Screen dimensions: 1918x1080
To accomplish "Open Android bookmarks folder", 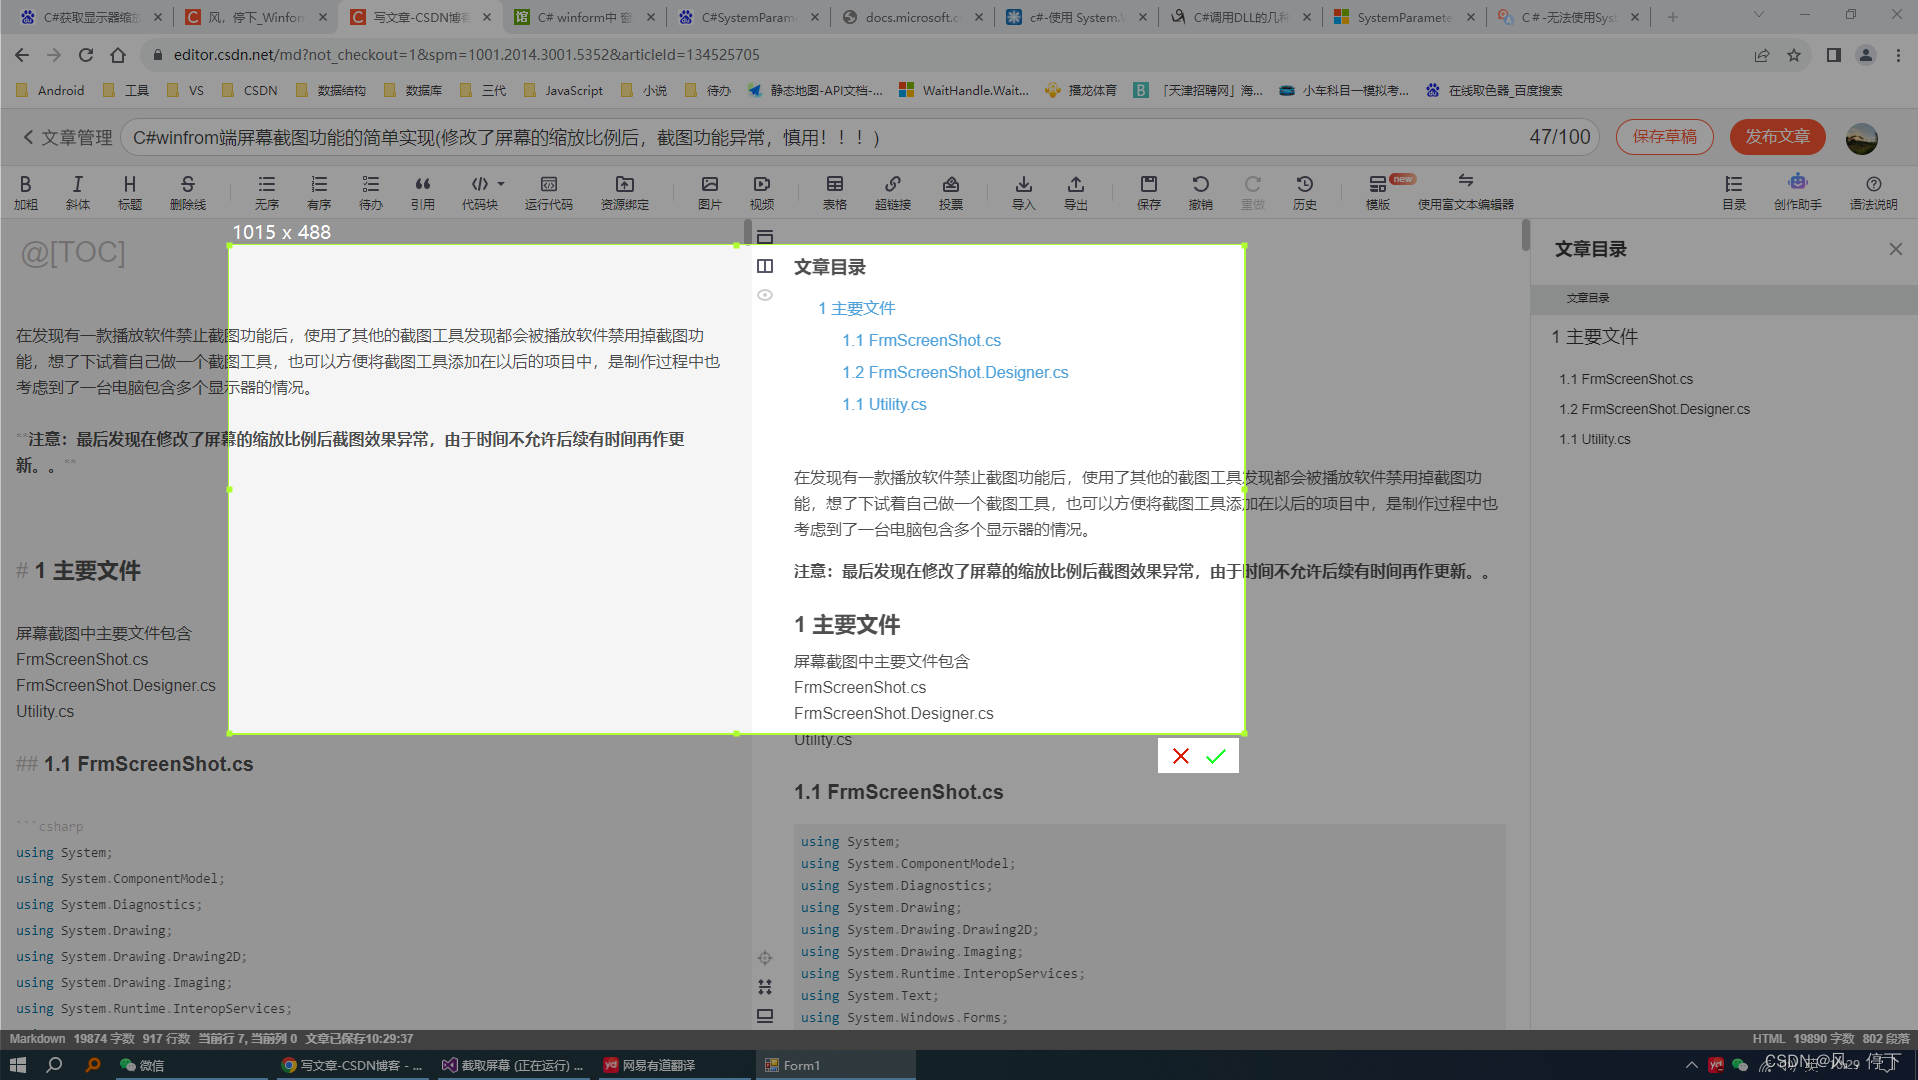I will coord(50,90).
